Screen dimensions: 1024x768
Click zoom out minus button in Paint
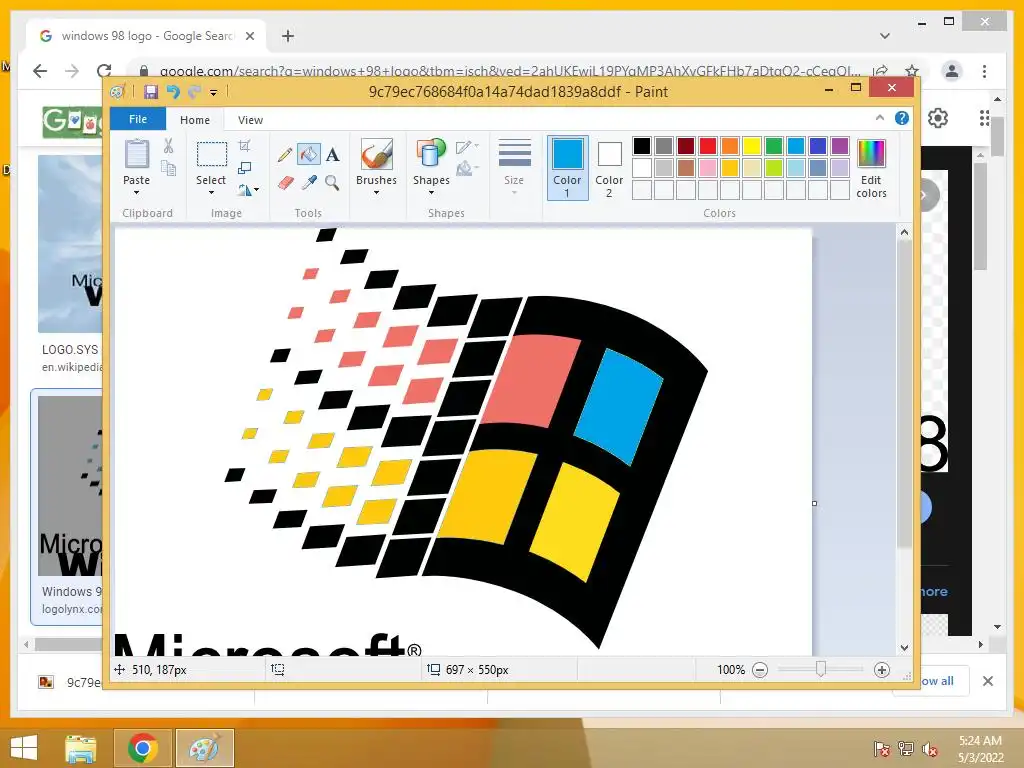click(x=760, y=669)
